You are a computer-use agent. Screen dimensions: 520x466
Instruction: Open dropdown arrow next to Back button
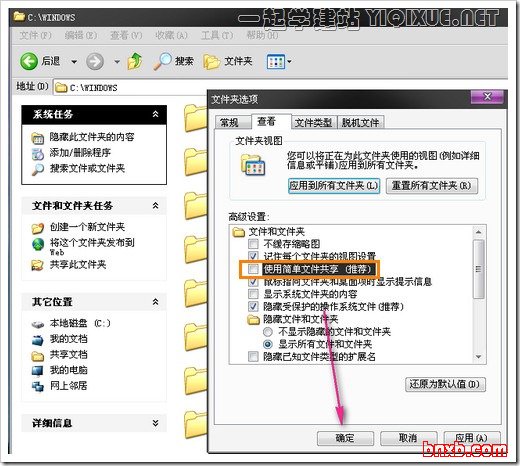click(x=74, y=62)
